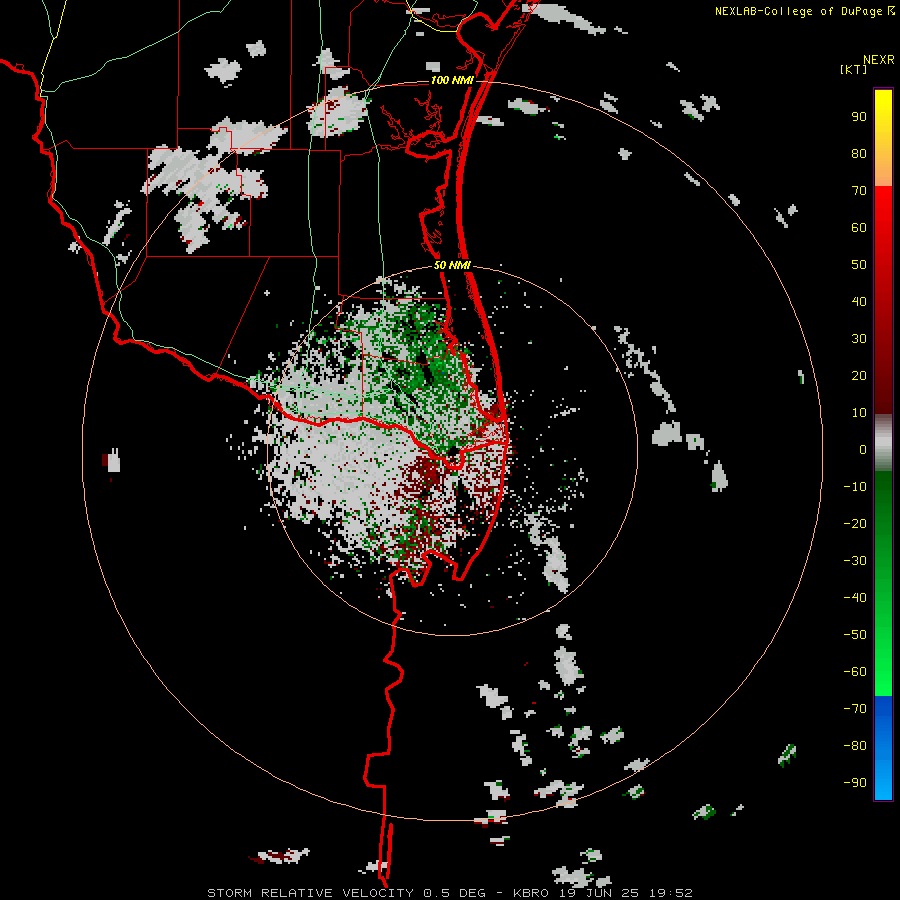The image size is (900, 900).
Task: Click the 10 value on velocity scale
Action: point(859,413)
